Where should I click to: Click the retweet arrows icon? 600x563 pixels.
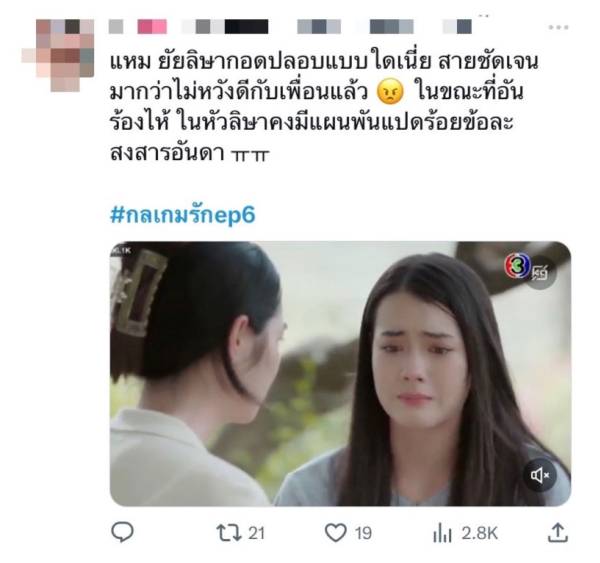pos(228,533)
